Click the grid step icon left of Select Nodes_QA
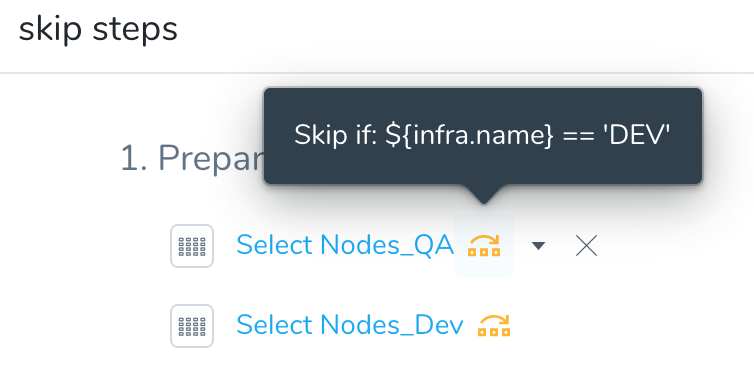Viewport: 754px width, 386px height. click(192, 246)
